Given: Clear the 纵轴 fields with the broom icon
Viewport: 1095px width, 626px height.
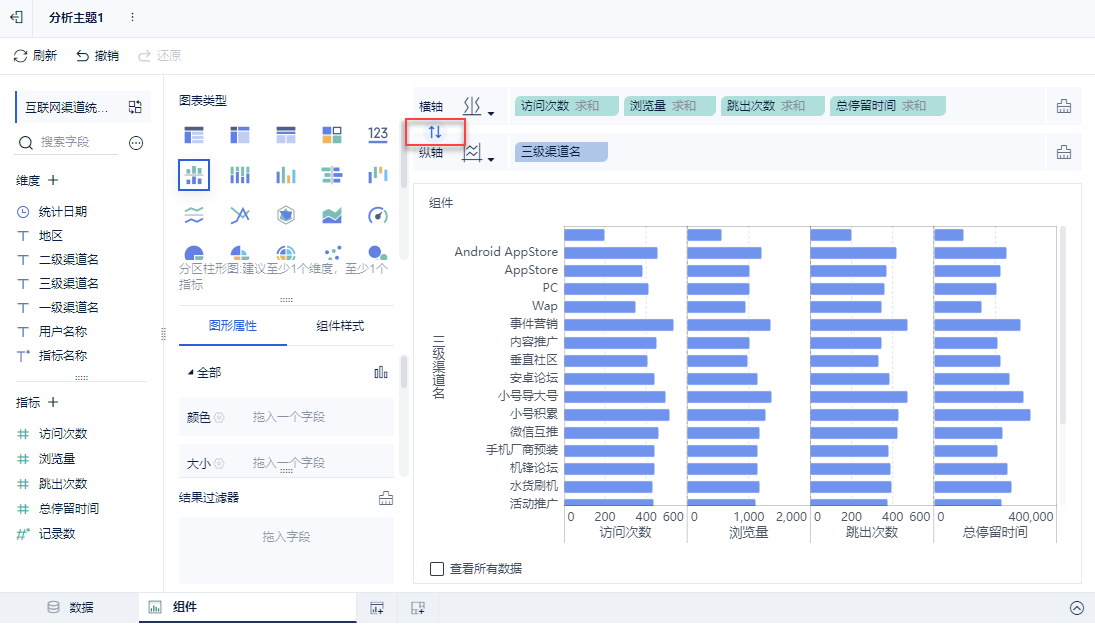Looking at the screenshot, I should coord(1064,152).
